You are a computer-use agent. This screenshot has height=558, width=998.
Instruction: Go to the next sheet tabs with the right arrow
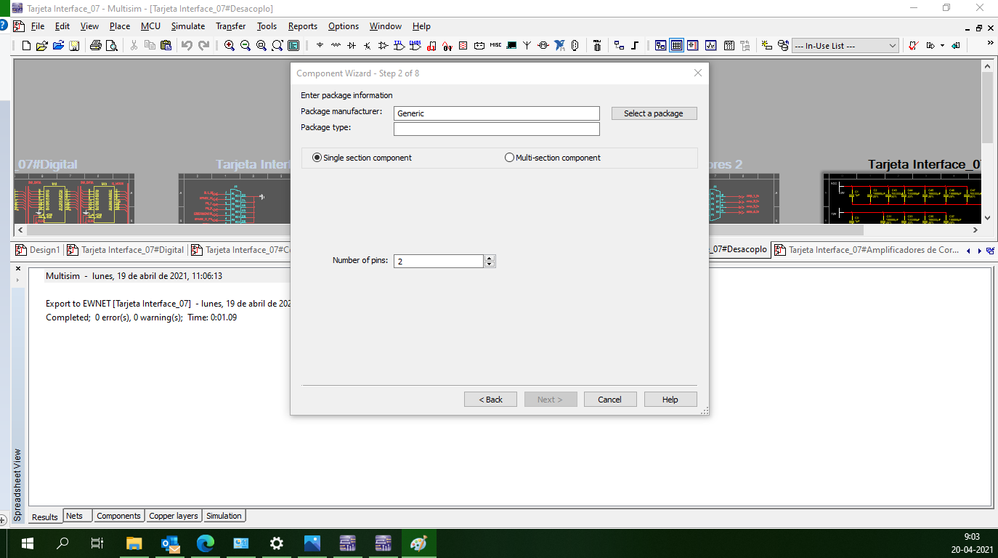tap(979, 251)
